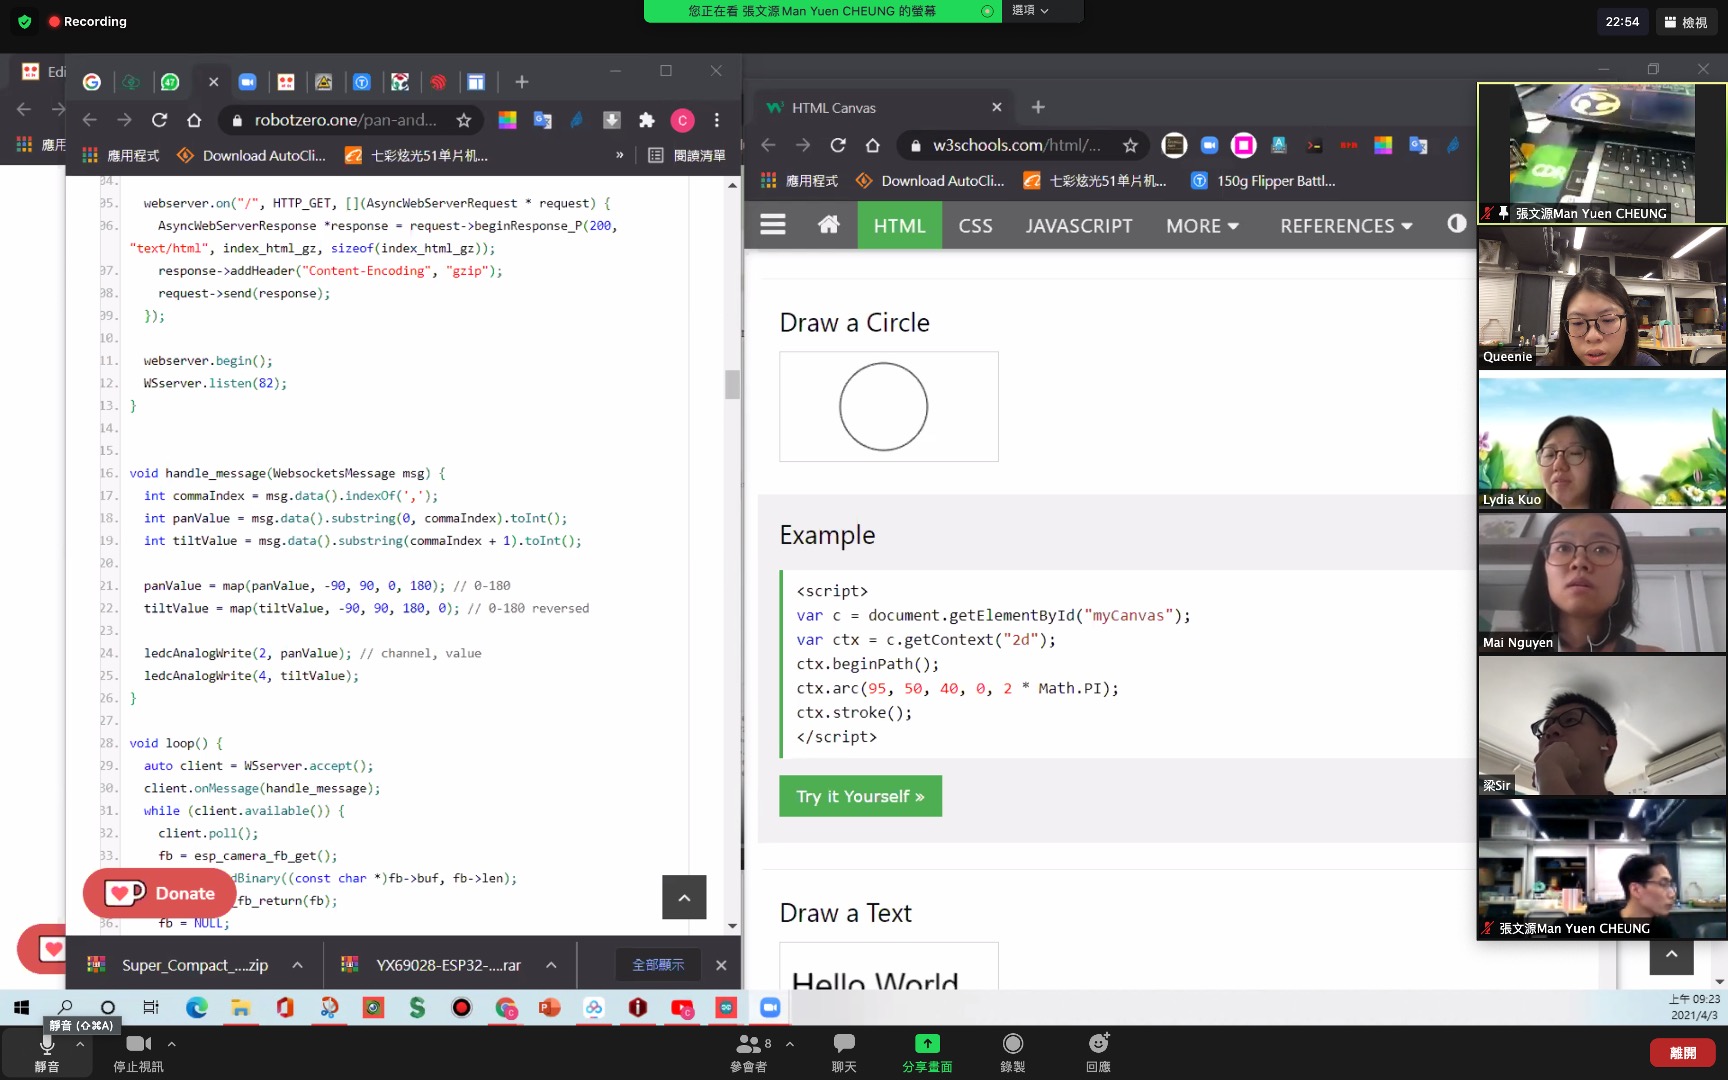Open a new tab in the left Chrome window
The image size is (1728, 1080).
click(x=521, y=82)
